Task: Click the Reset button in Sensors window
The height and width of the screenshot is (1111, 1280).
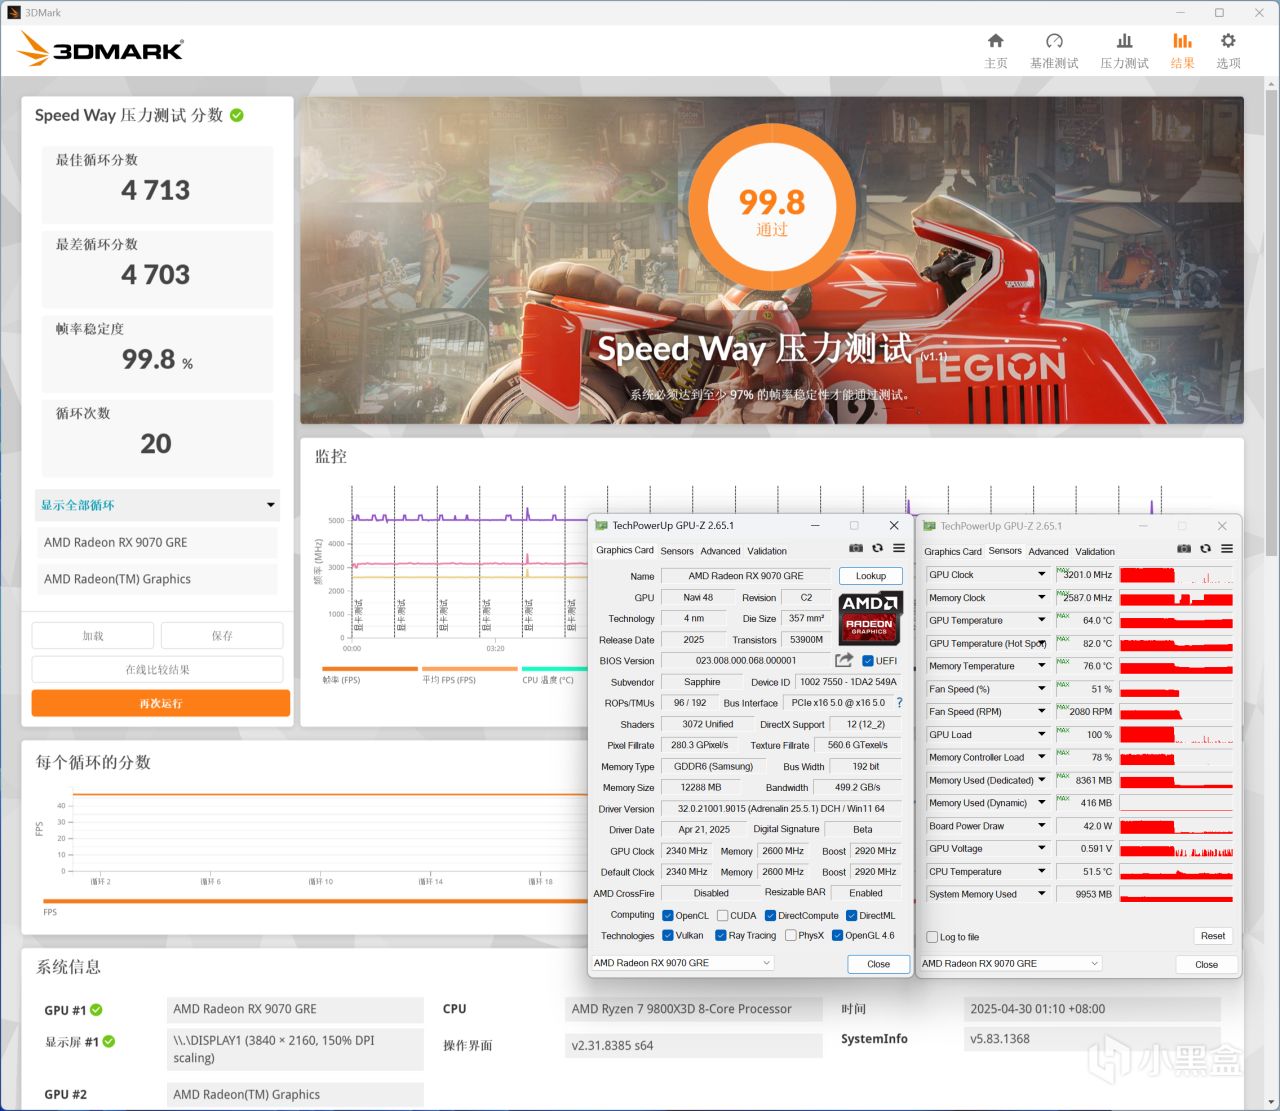Action: coord(1213,936)
